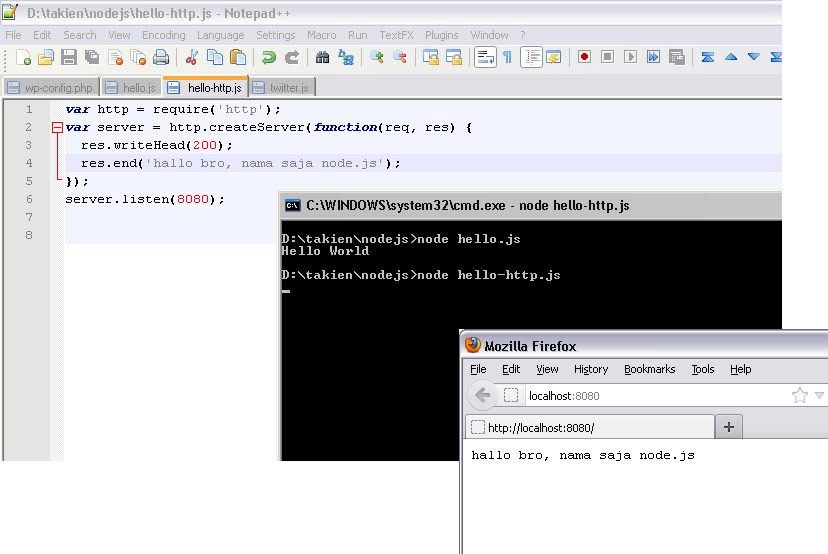Click the Synchronize Vertical Scrolling icon
Image resolution: width=828 pixels, height=554 pixels.
coord(430,57)
